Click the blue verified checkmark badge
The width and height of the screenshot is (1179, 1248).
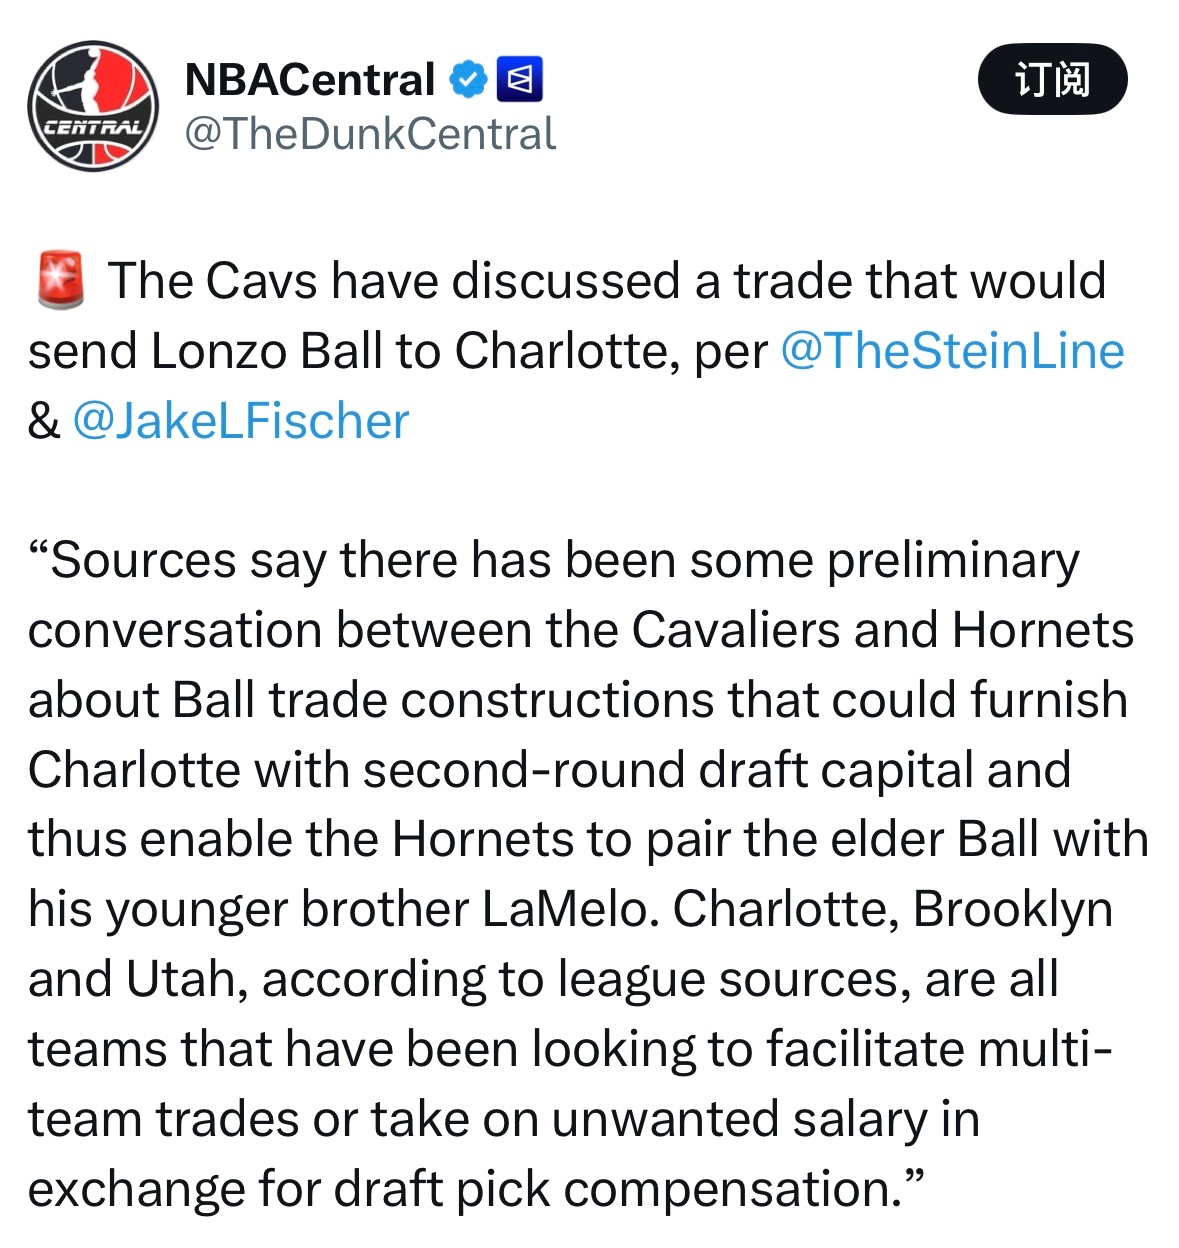(x=467, y=79)
